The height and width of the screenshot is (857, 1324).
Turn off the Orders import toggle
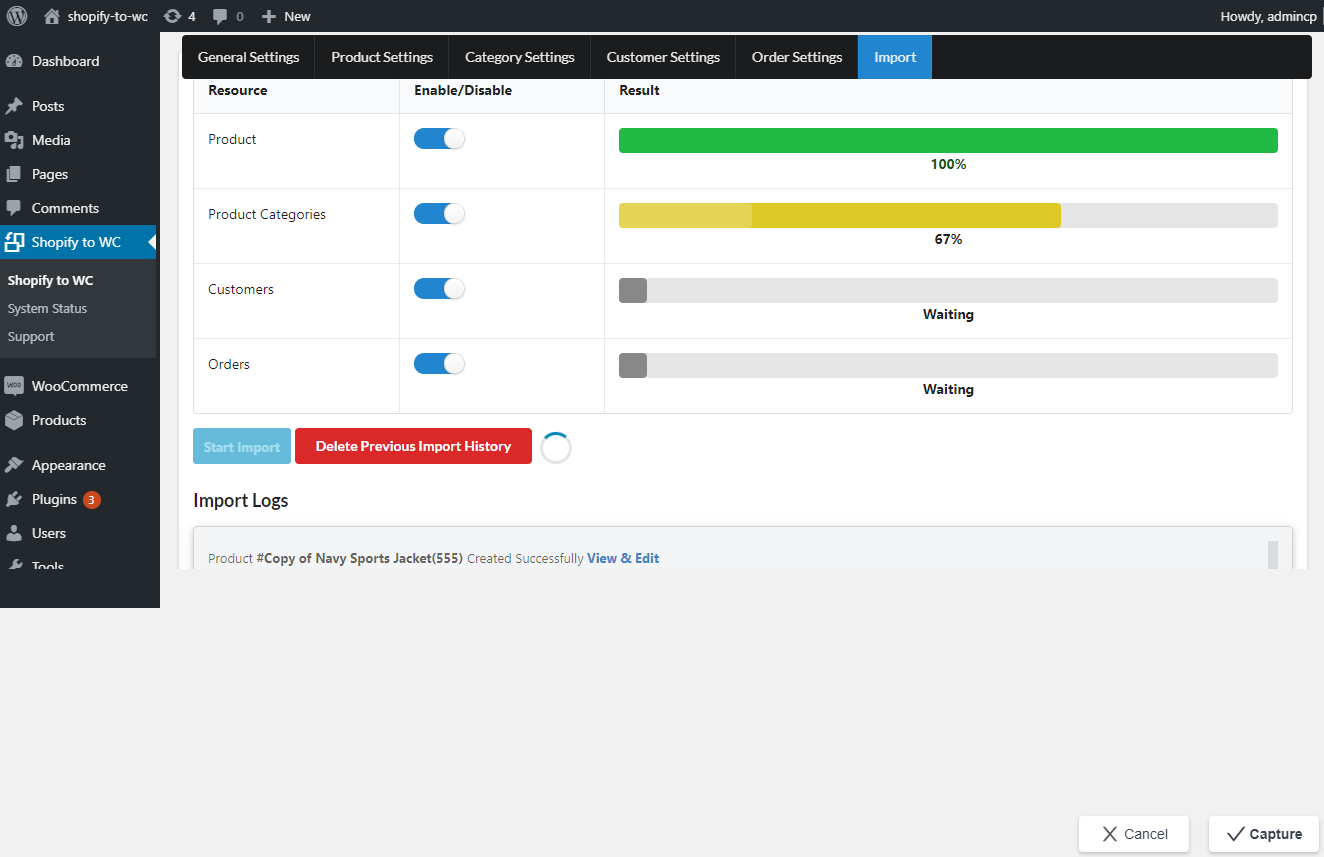click(440, 364)
